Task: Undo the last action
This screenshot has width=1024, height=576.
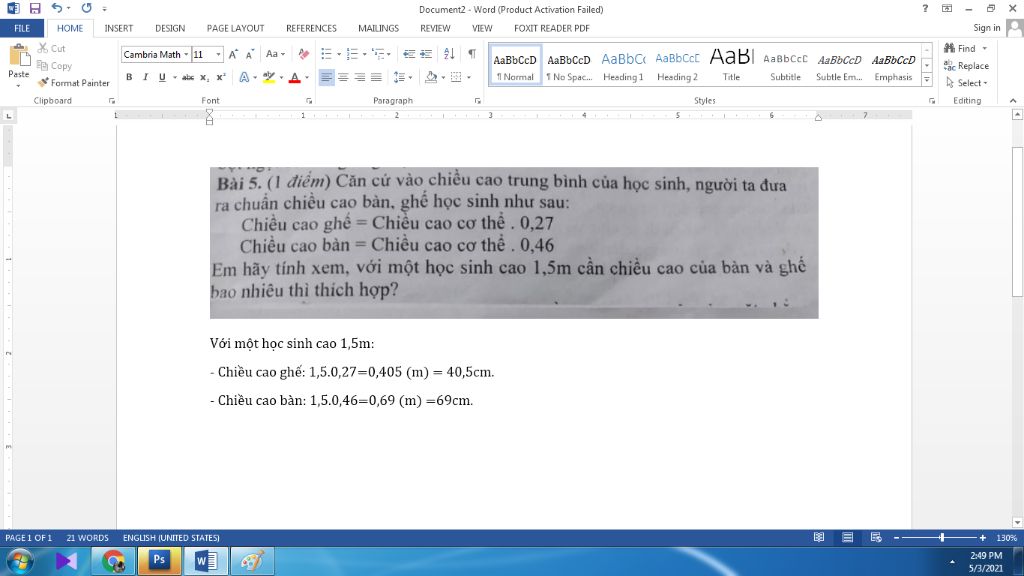Action: click(57, 8)
